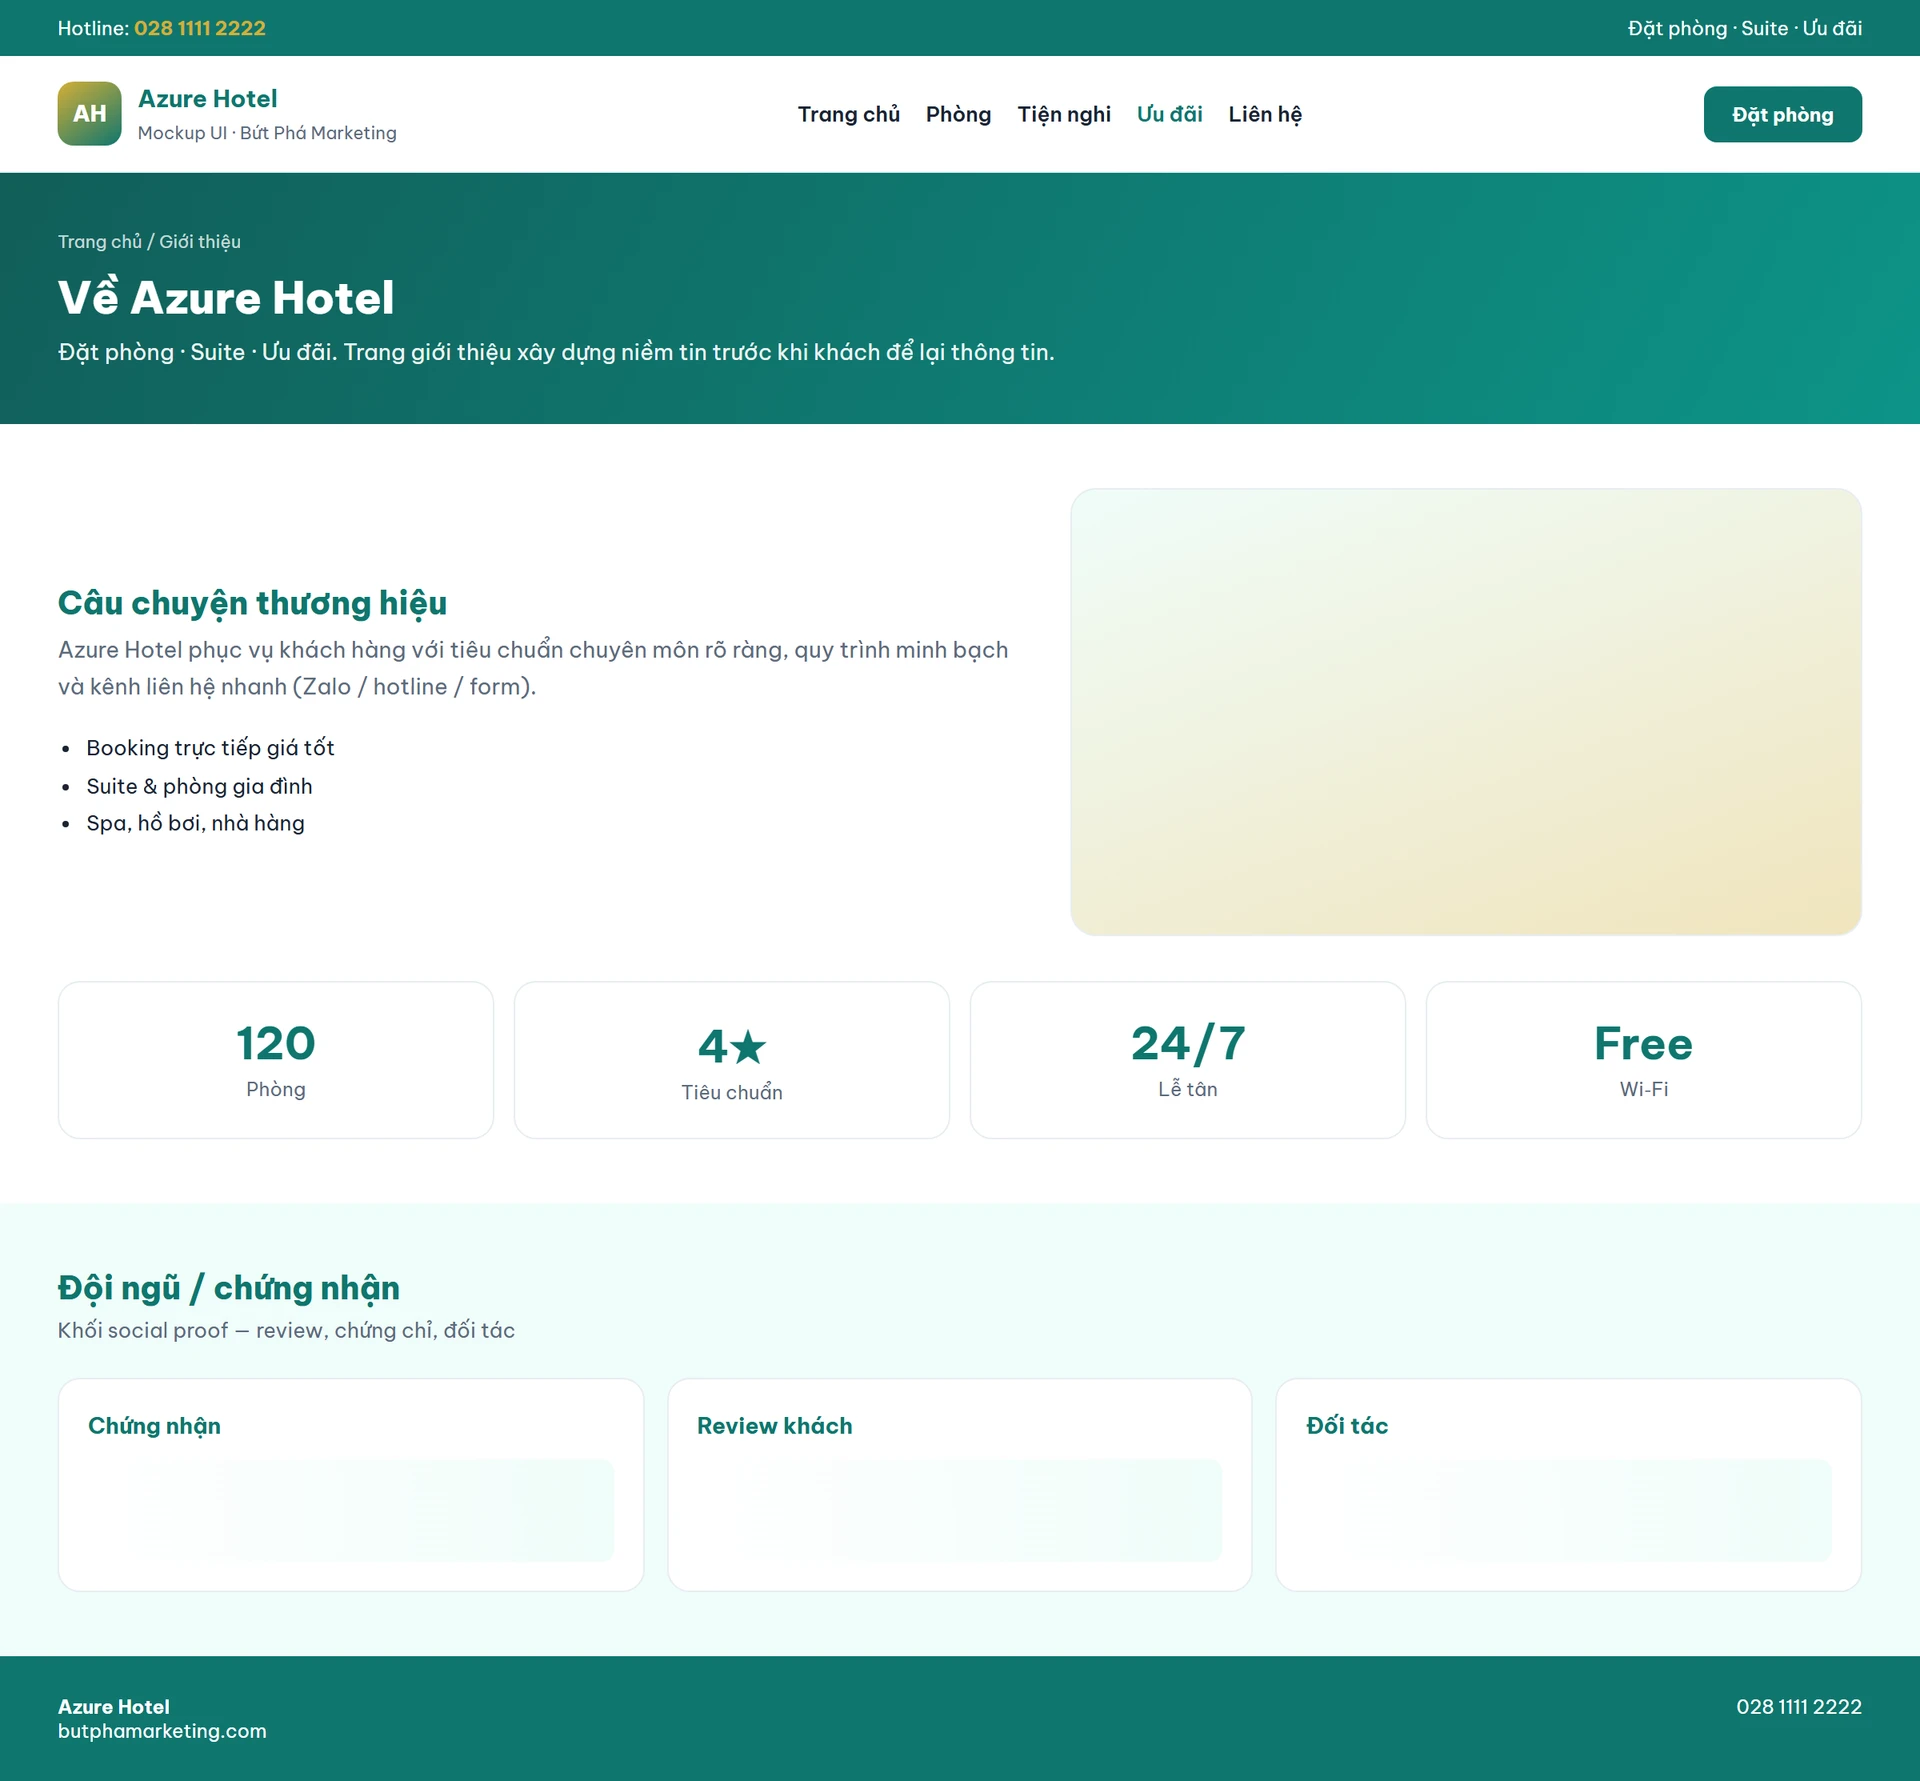Click the 24/7 Lễ tân stat card

pyautogui.click(x=1188, y=1060)
